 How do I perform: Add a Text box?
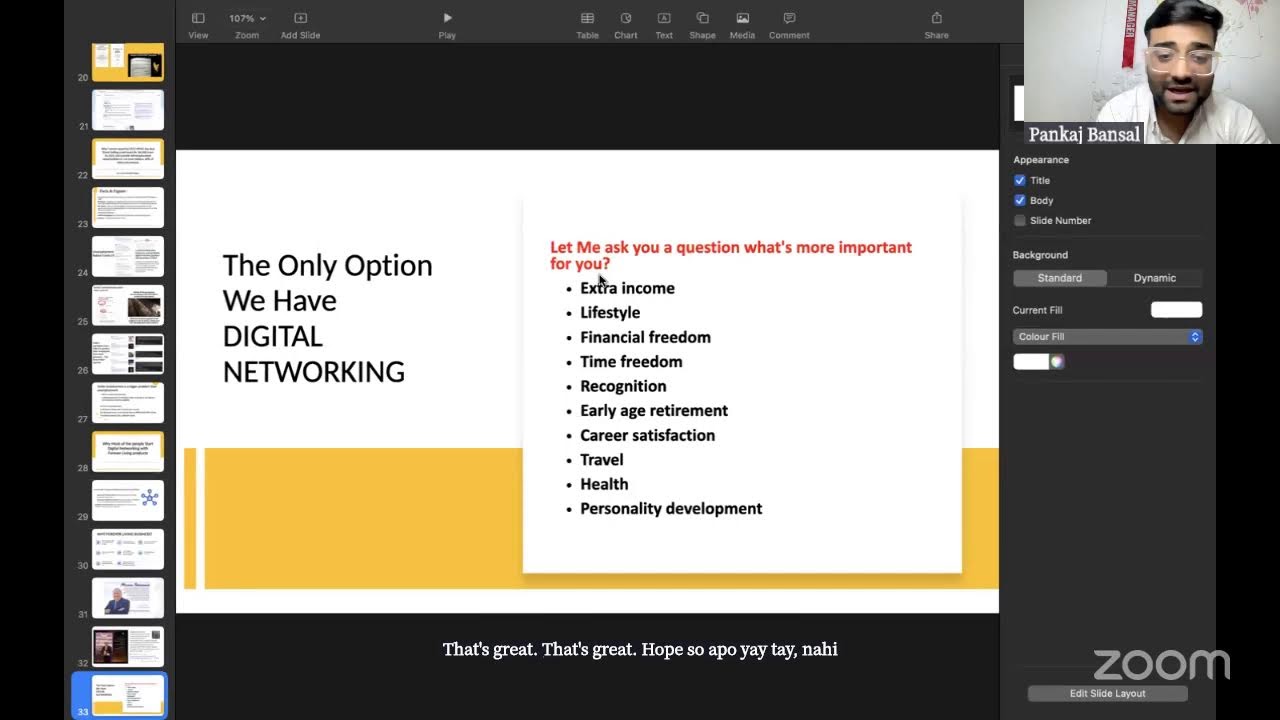point(664,25)
